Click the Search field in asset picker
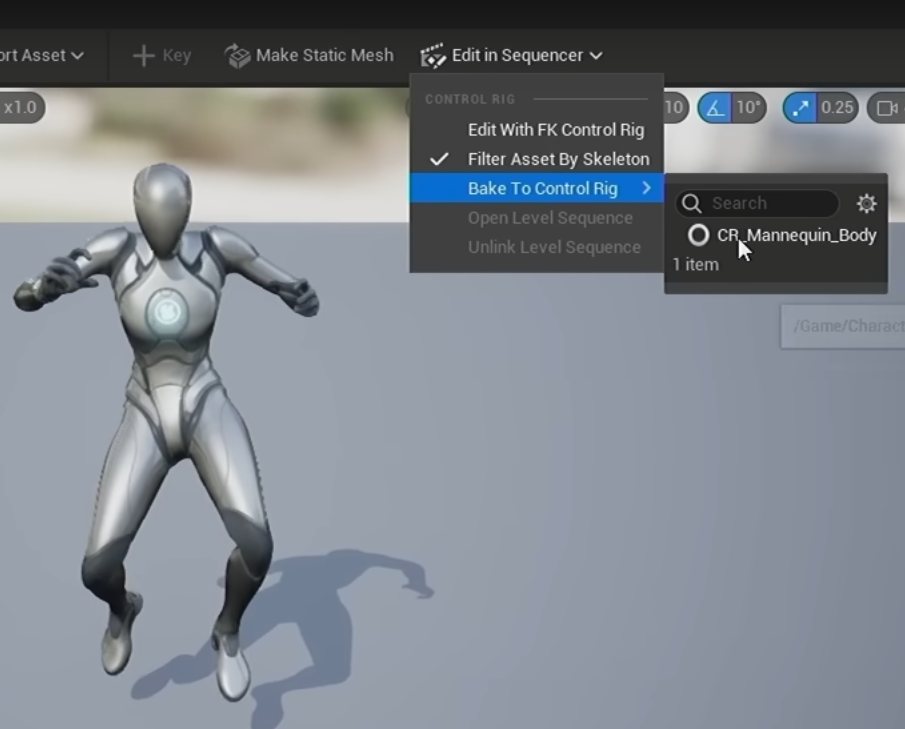Viewport: 905px width, 729px height. point(757,203)
